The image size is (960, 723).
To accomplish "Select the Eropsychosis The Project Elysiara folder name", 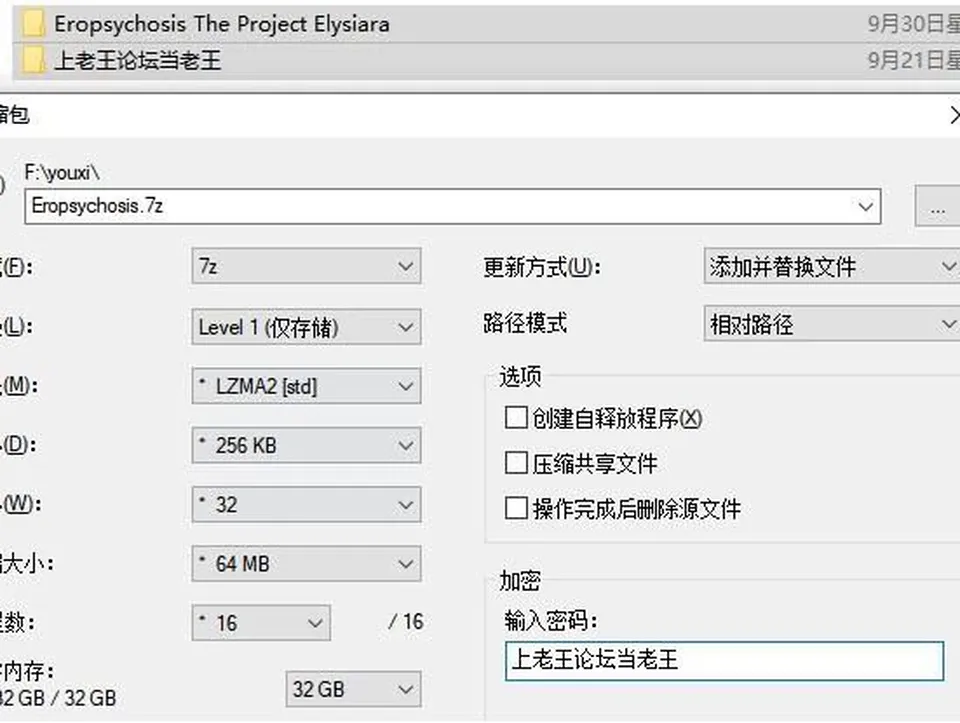I will tap(222, 24).
